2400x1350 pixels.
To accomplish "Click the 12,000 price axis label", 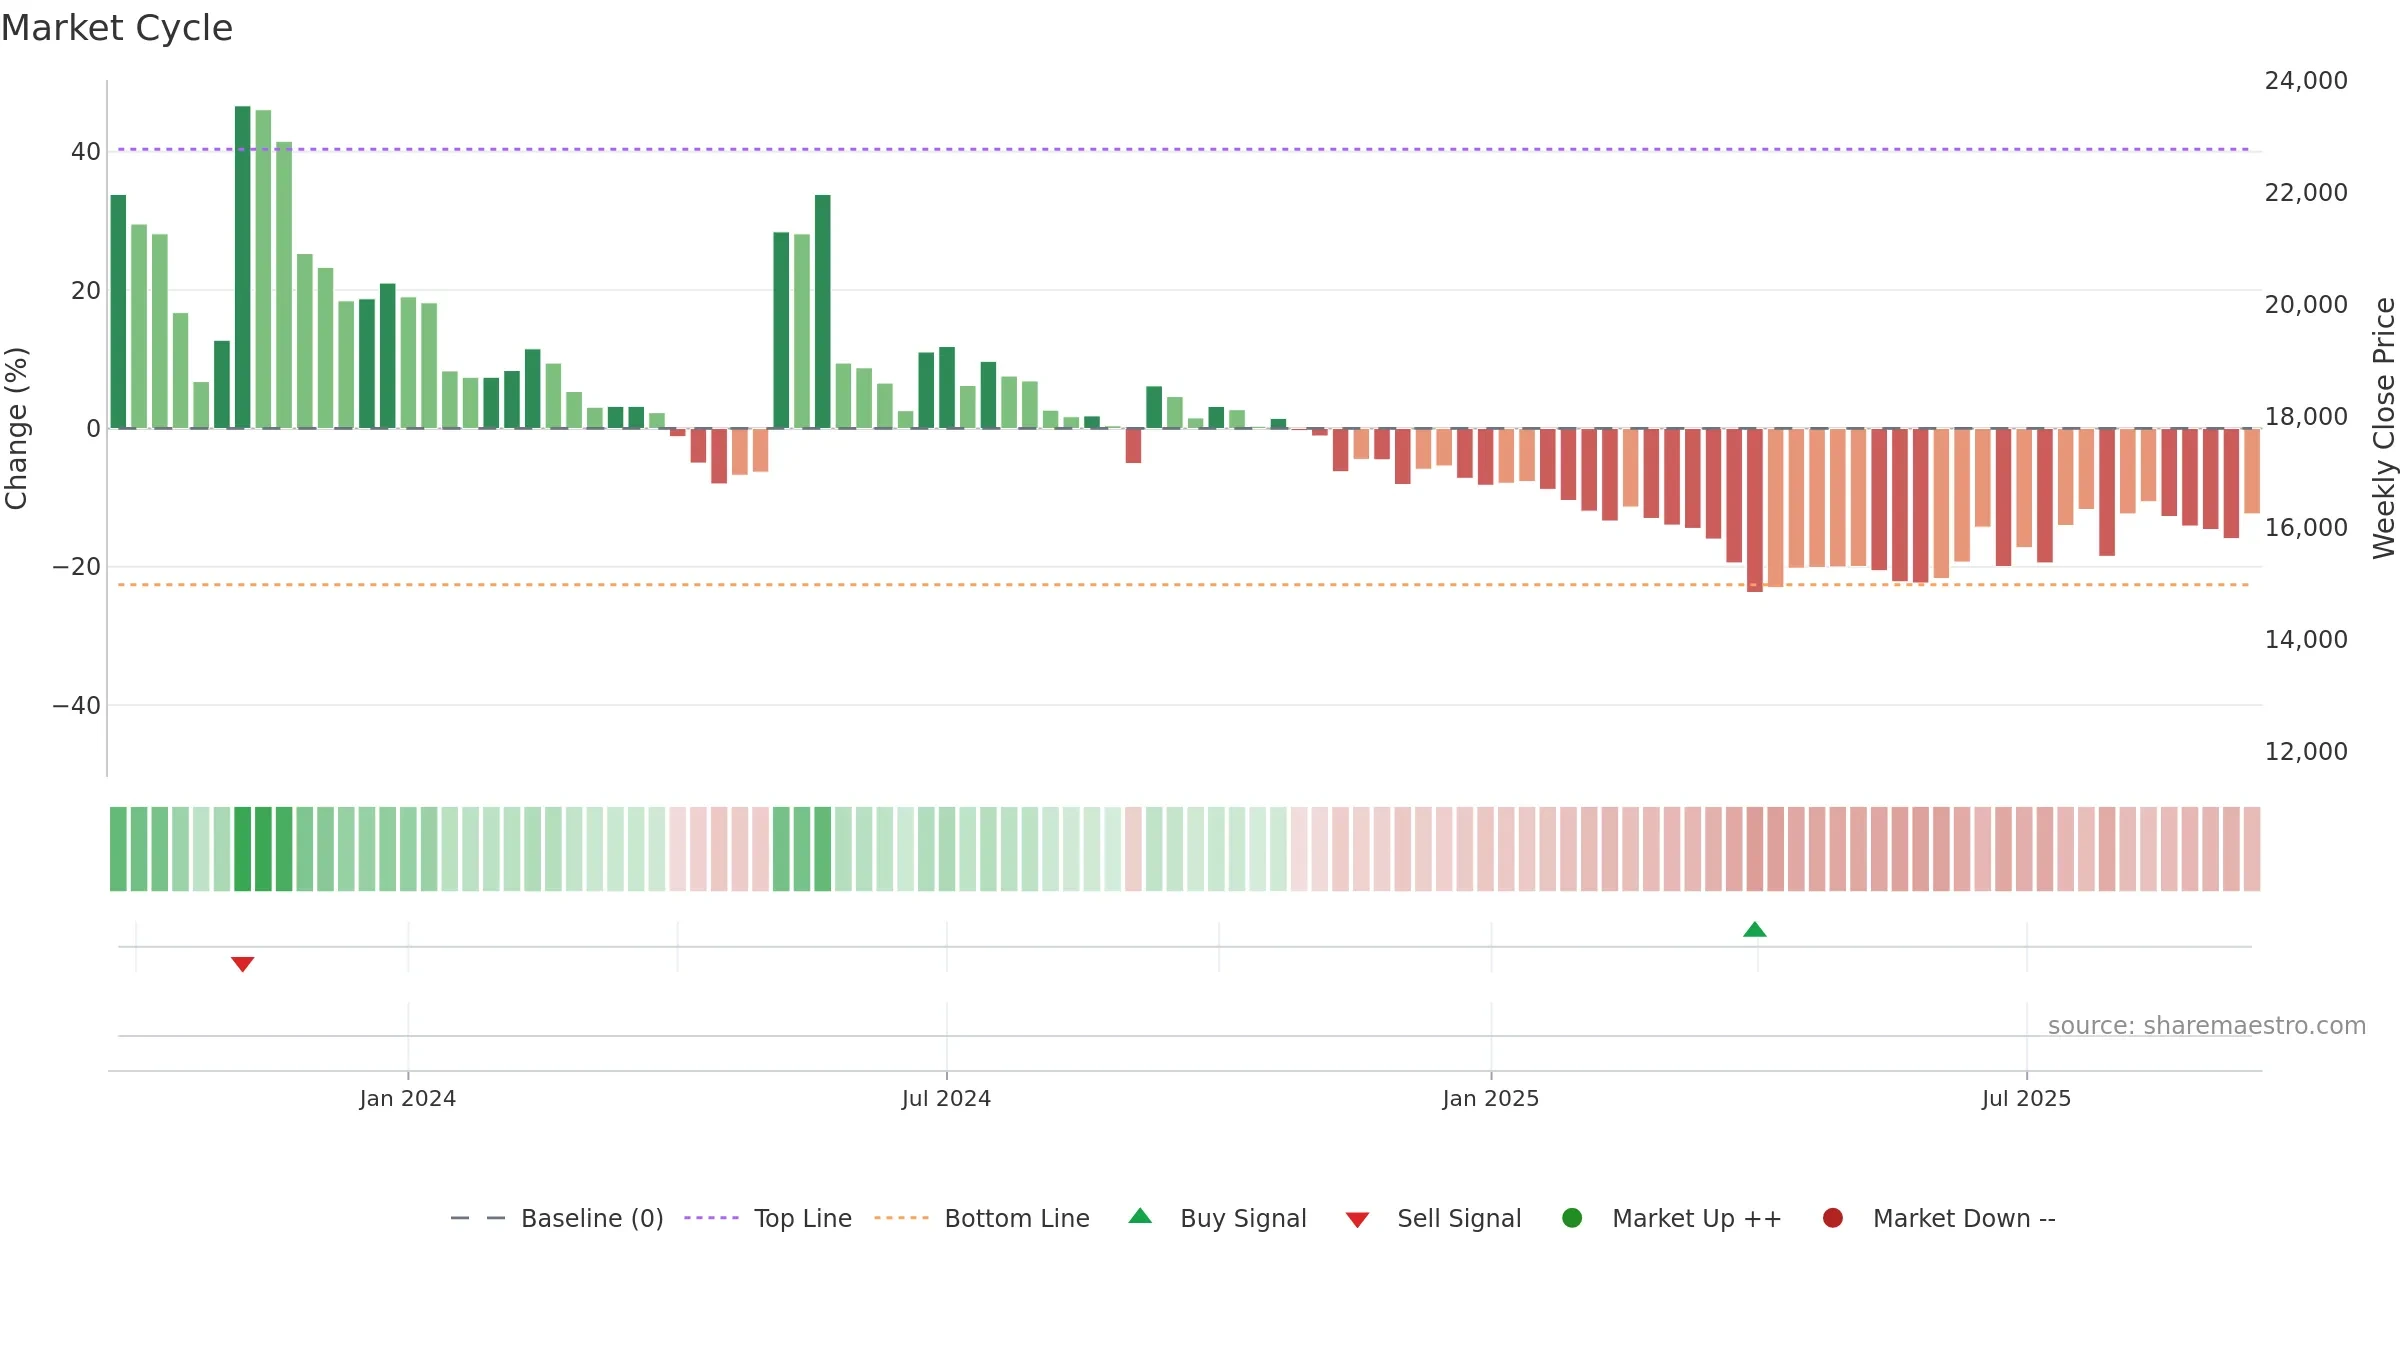I will point(2306,752).
